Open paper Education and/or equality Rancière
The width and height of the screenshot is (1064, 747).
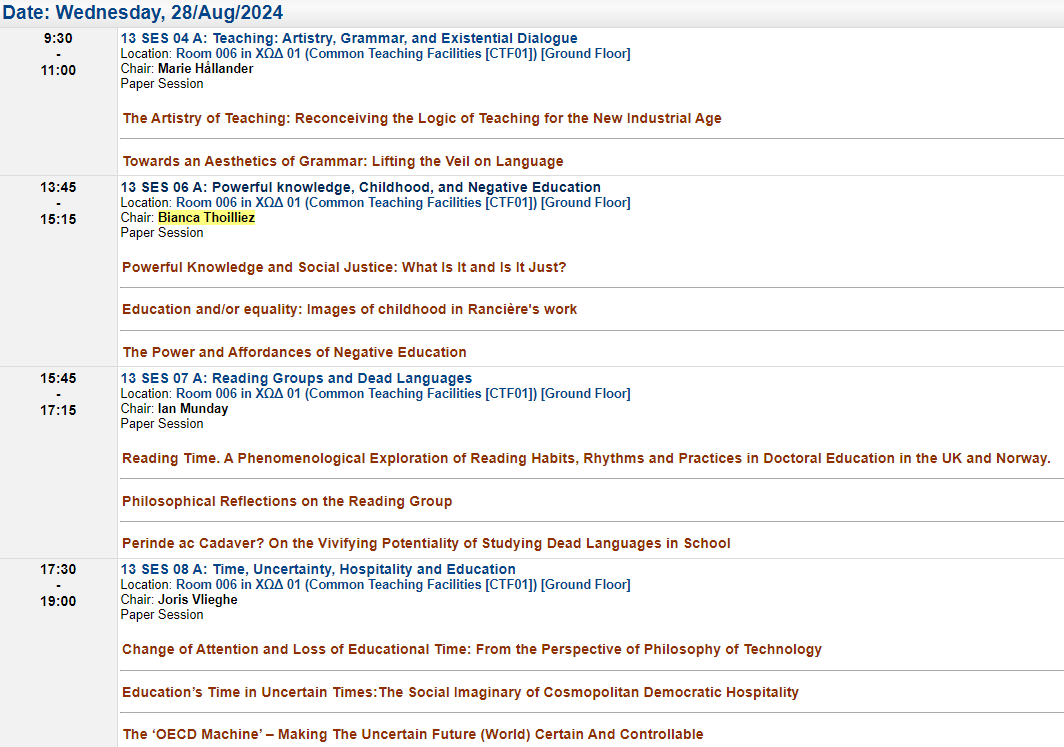click(x=349, y=309)
